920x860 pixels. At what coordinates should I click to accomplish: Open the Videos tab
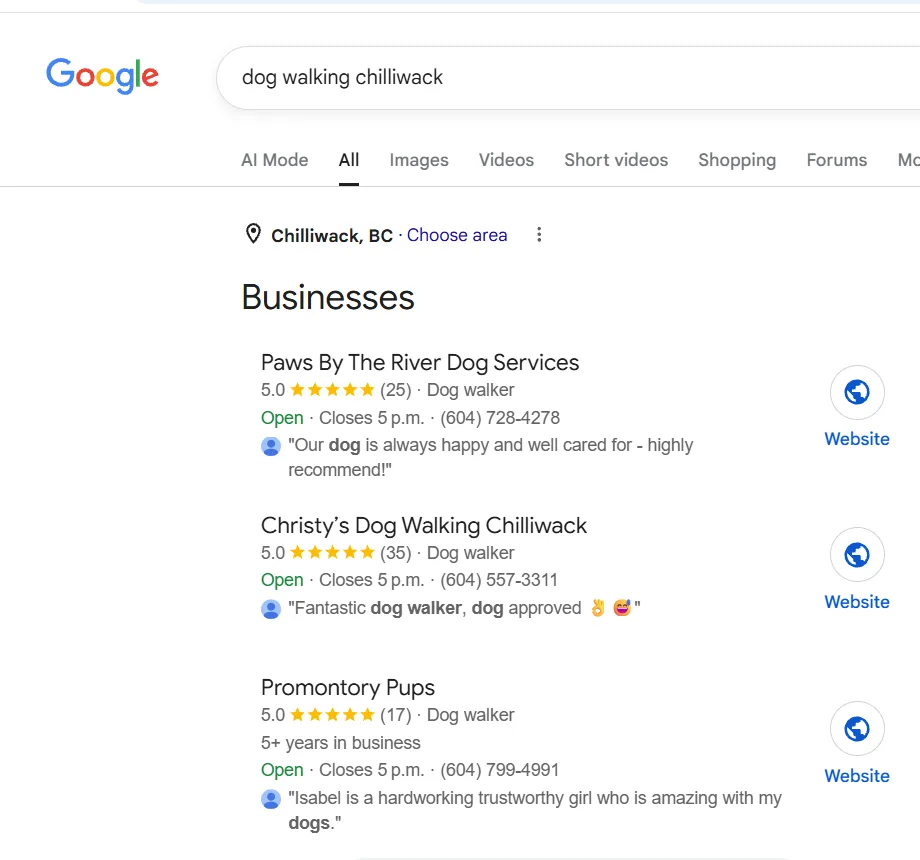(x=506, y=160)
